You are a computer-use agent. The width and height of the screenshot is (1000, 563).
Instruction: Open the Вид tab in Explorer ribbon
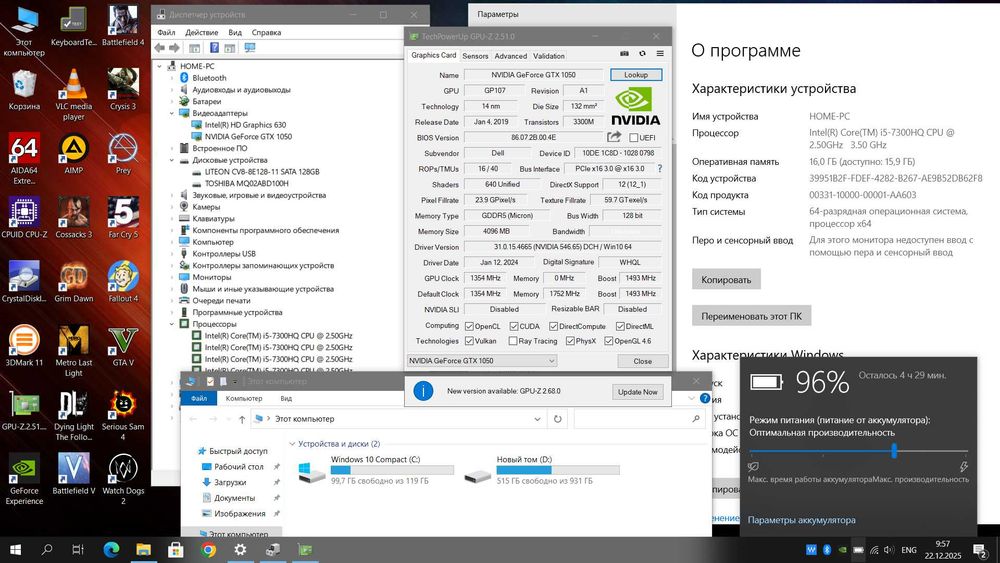pyautogui.click(x=286, y=398)
